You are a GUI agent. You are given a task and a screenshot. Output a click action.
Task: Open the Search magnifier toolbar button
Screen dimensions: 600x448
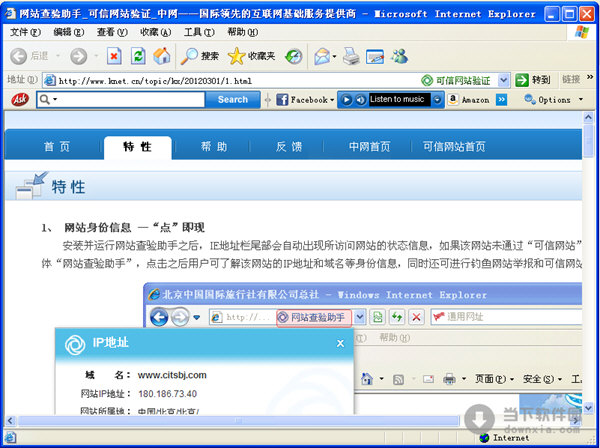click(x=199, y=56)
